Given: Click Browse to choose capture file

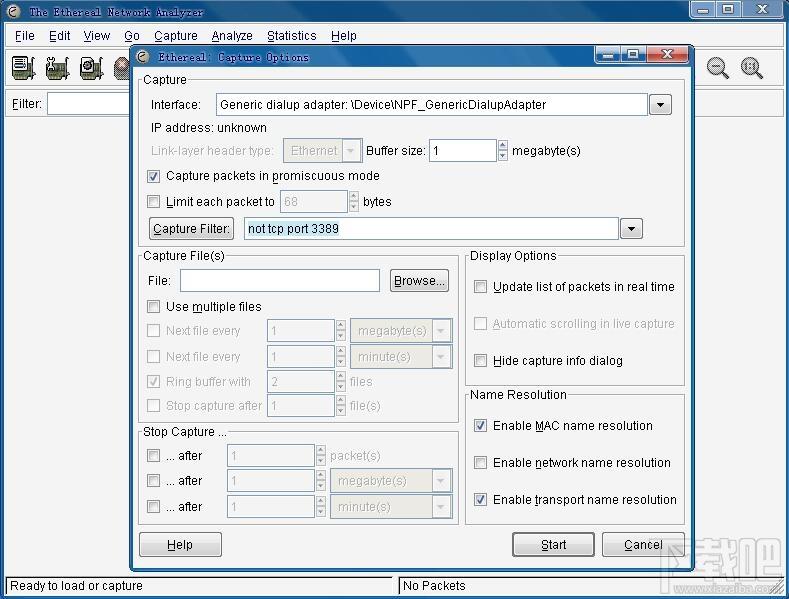Looking at the screenshot, I should 419,280.
